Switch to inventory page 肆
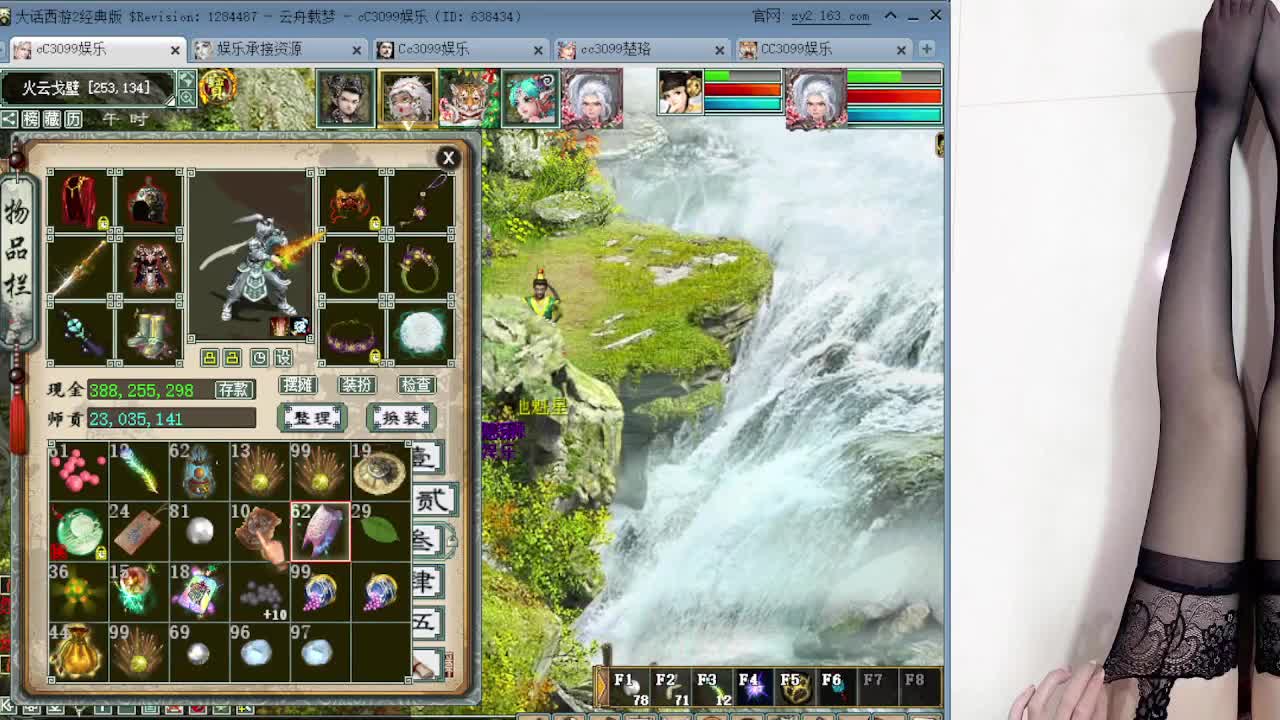1280x720 pixels. (x=429, y=580)
